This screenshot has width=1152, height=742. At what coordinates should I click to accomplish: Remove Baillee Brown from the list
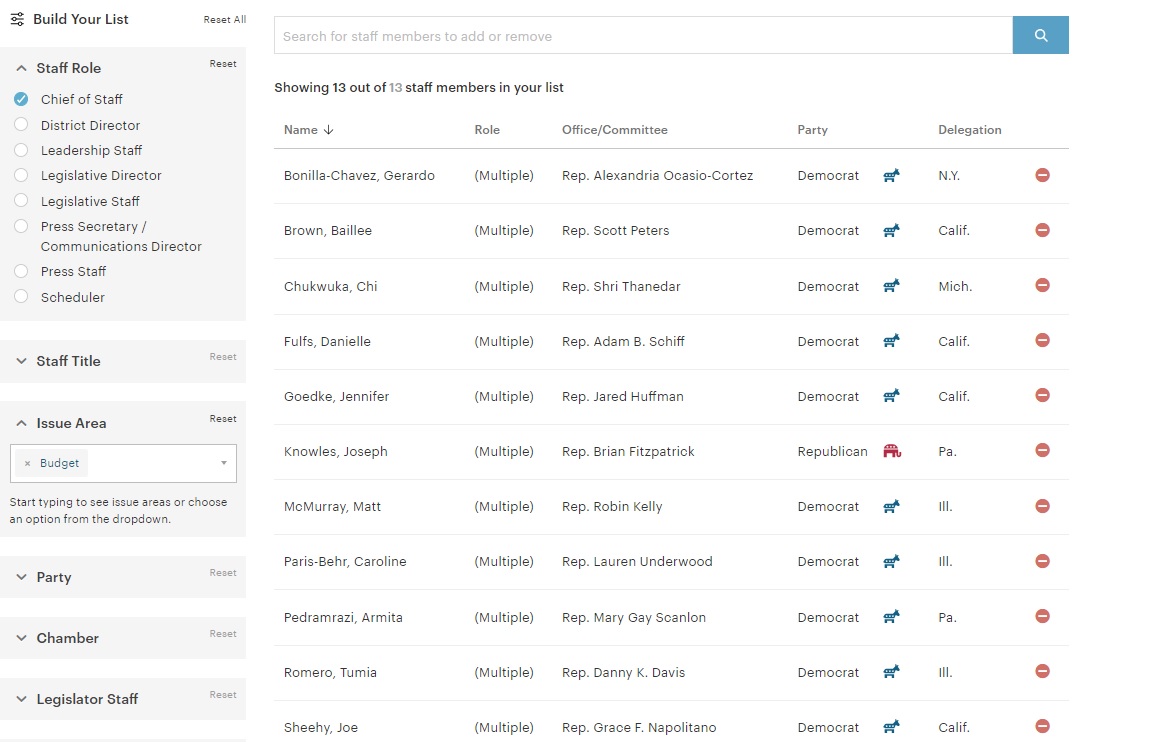pos(1042,230)
